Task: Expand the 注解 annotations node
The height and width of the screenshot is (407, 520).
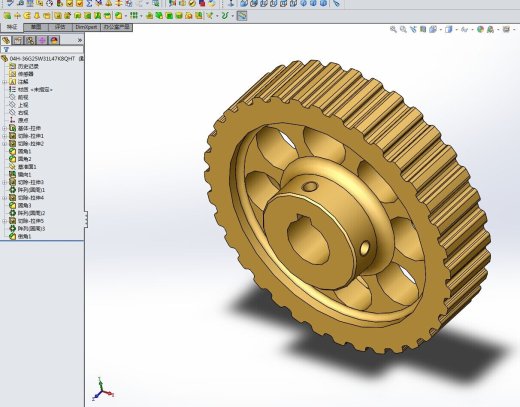Action: [5, 82]
